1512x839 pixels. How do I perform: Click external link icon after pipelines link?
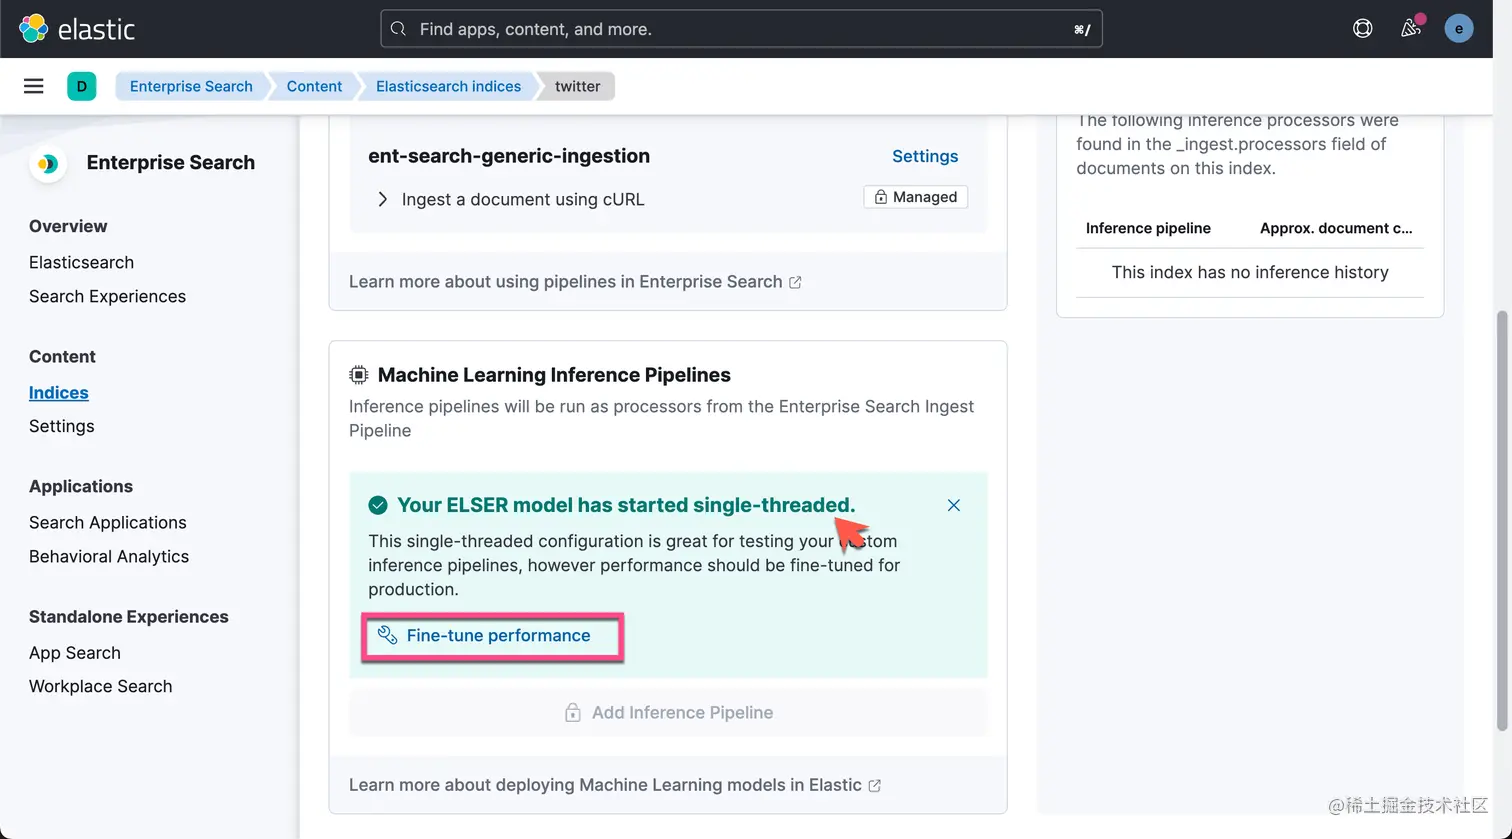point(795,282)
